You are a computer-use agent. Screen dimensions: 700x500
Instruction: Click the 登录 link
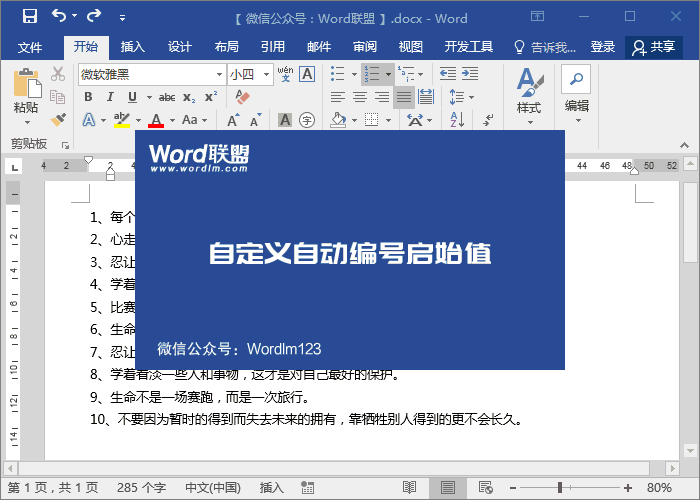coord(603,46)
